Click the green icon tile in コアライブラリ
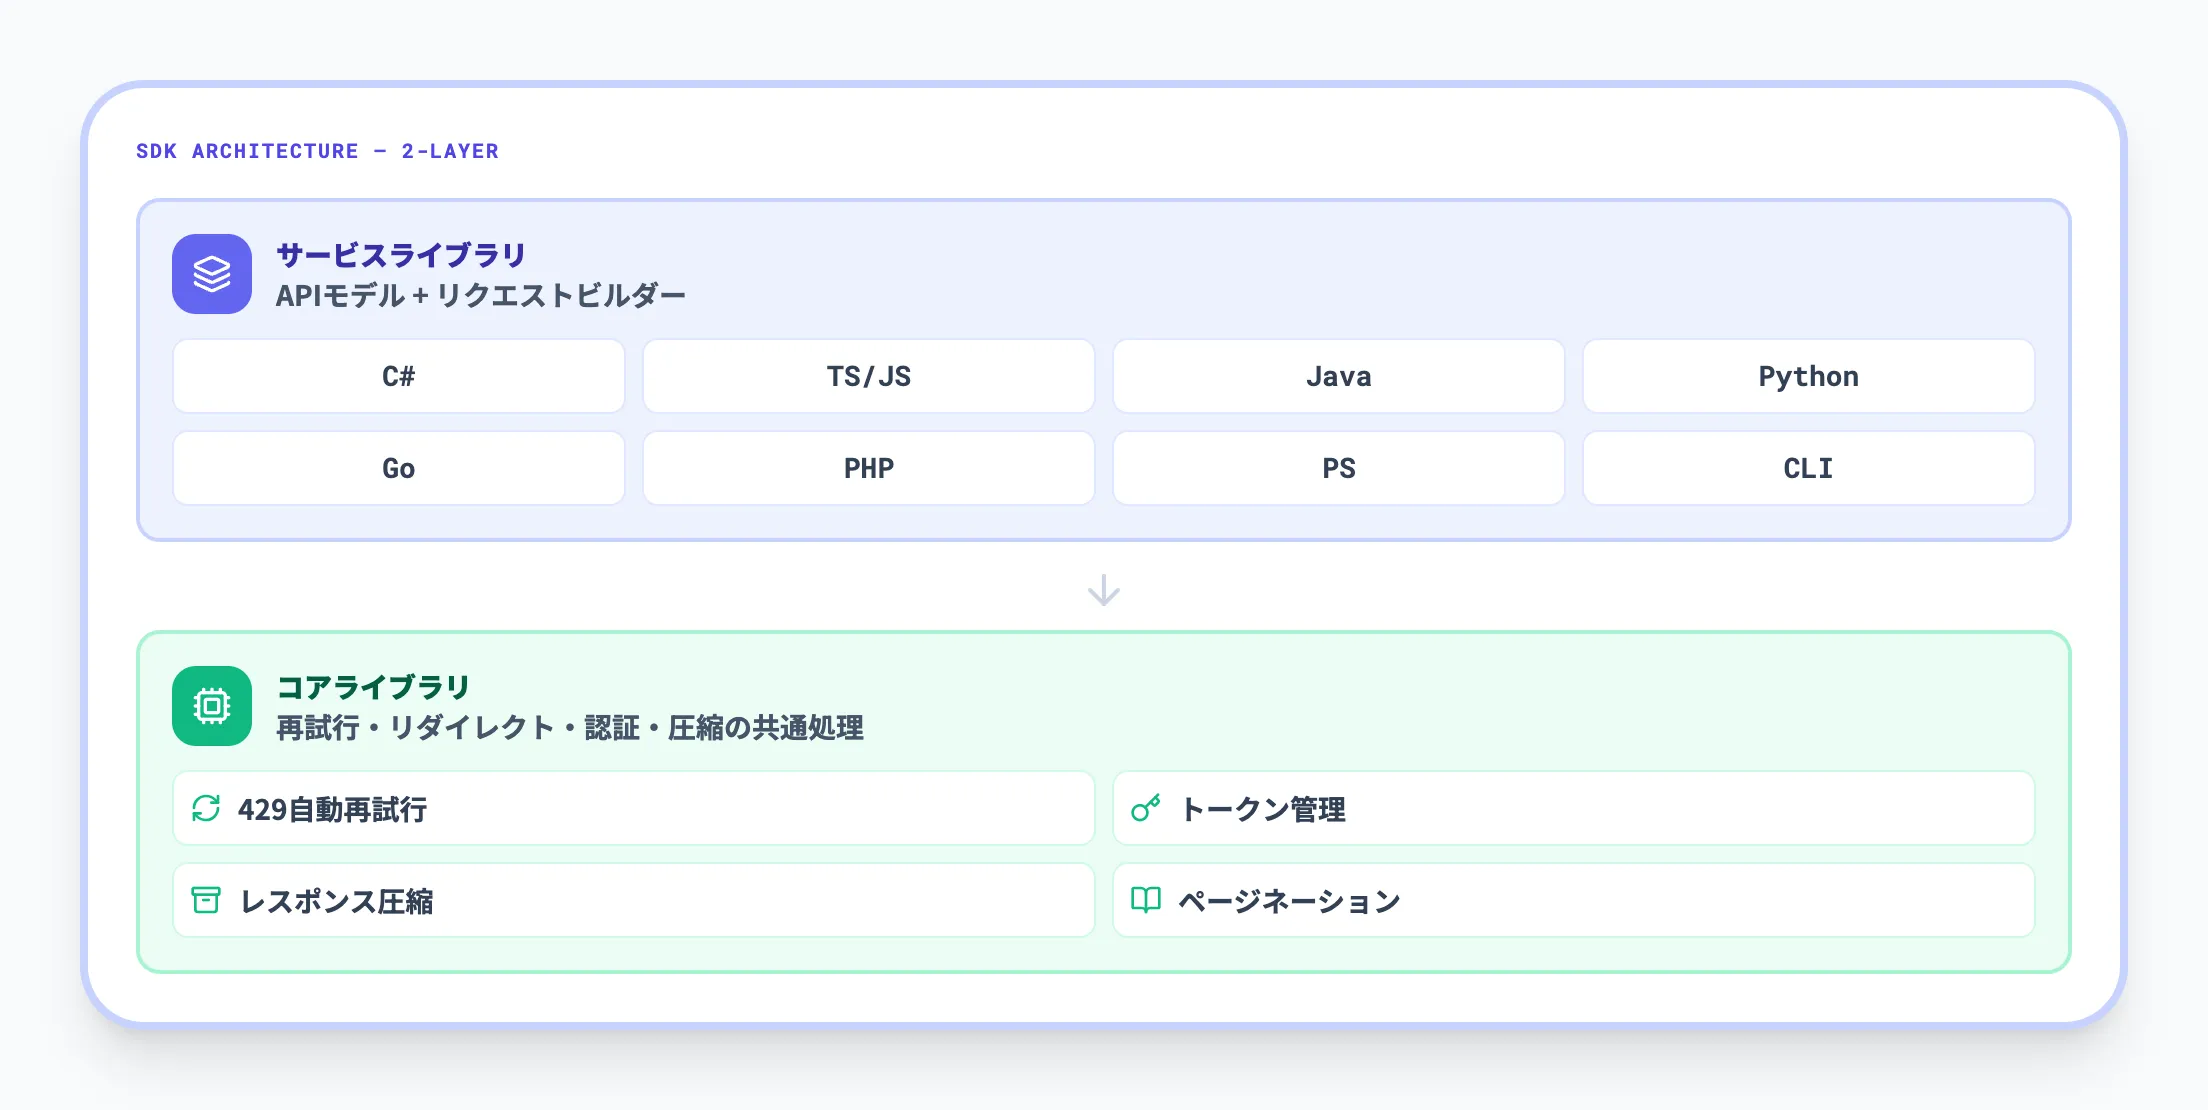 coord(211,706)
